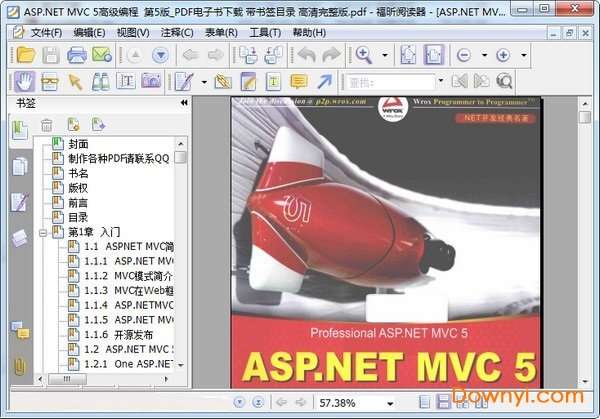Click the fit width view icon

(434, 55)
